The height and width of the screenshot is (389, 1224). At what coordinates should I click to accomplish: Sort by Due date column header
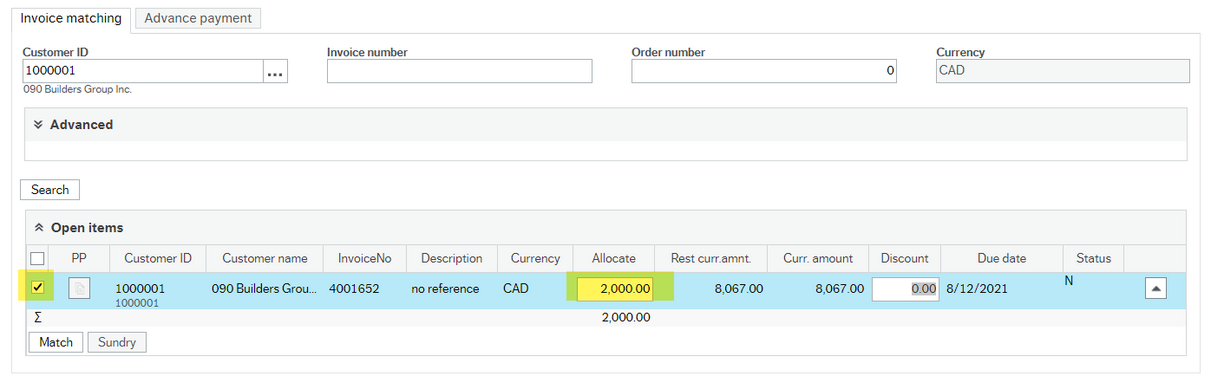point(1001,258)
